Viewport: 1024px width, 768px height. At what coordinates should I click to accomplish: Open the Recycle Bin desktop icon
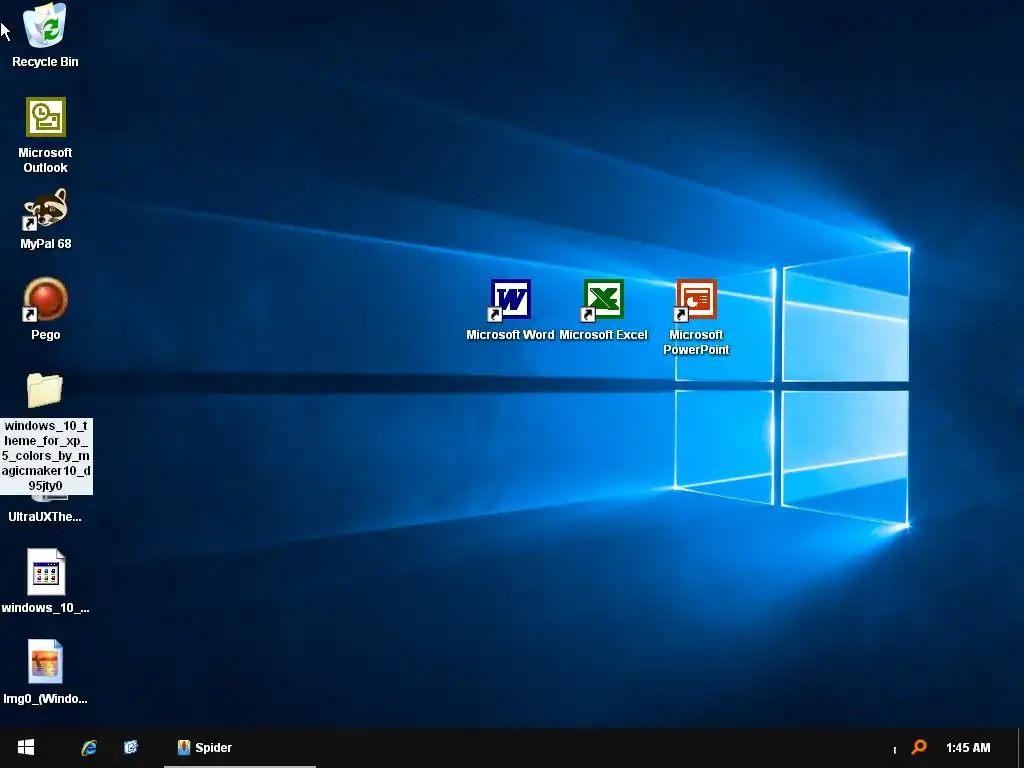pyautogui.click(x=45, y=26)
